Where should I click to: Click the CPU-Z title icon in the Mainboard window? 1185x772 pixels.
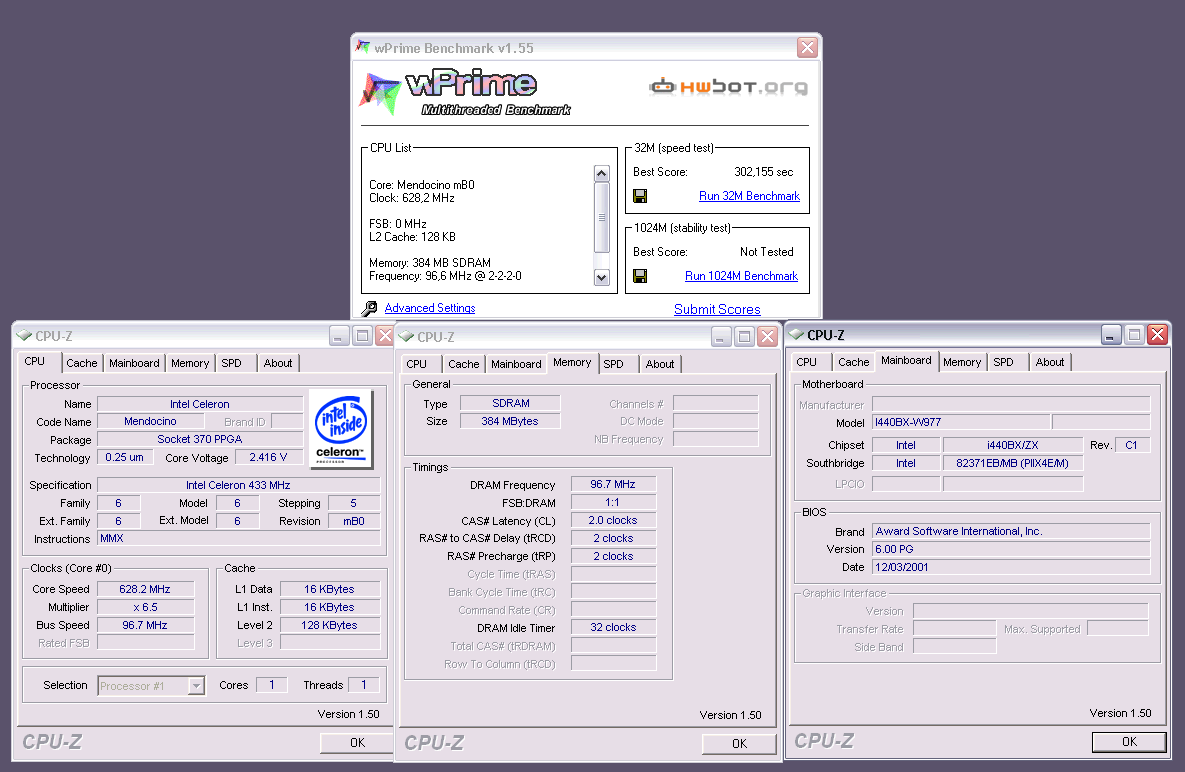pyautogui.click(x=797, y=334)
